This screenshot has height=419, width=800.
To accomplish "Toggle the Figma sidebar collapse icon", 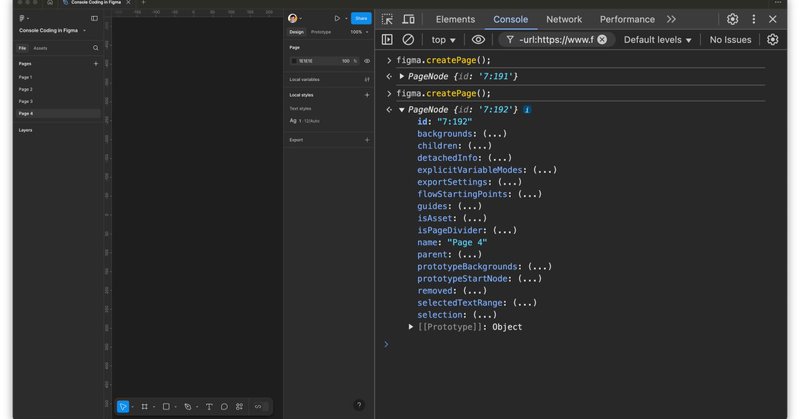I will pos(94,18).
